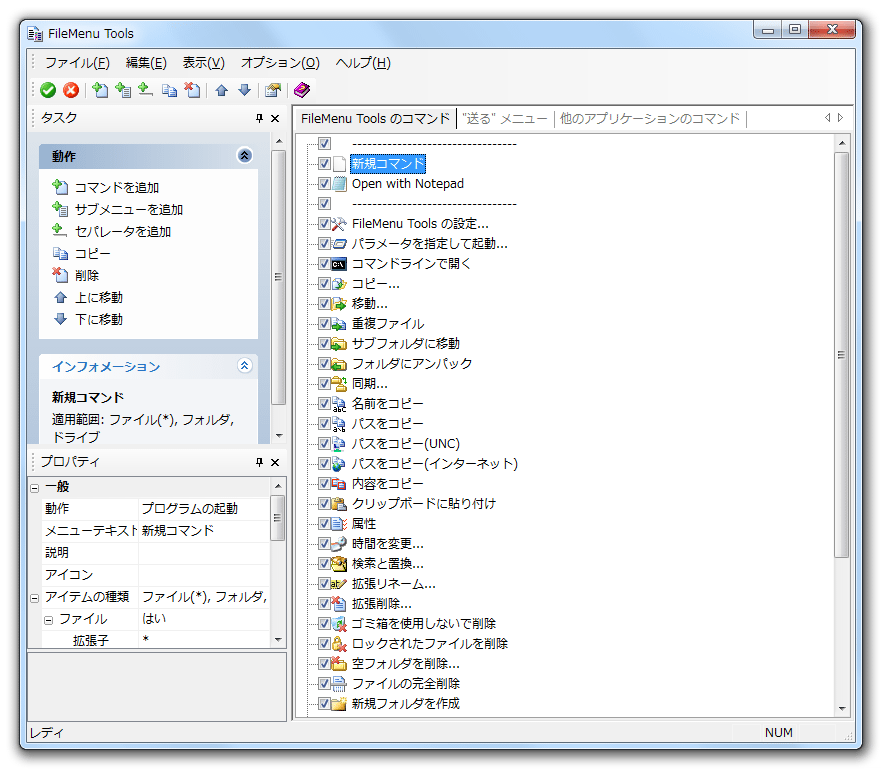Open the 編集(E) menu
Image resolution: width=885 pixels, height=773 pixels.
(146, 63)
